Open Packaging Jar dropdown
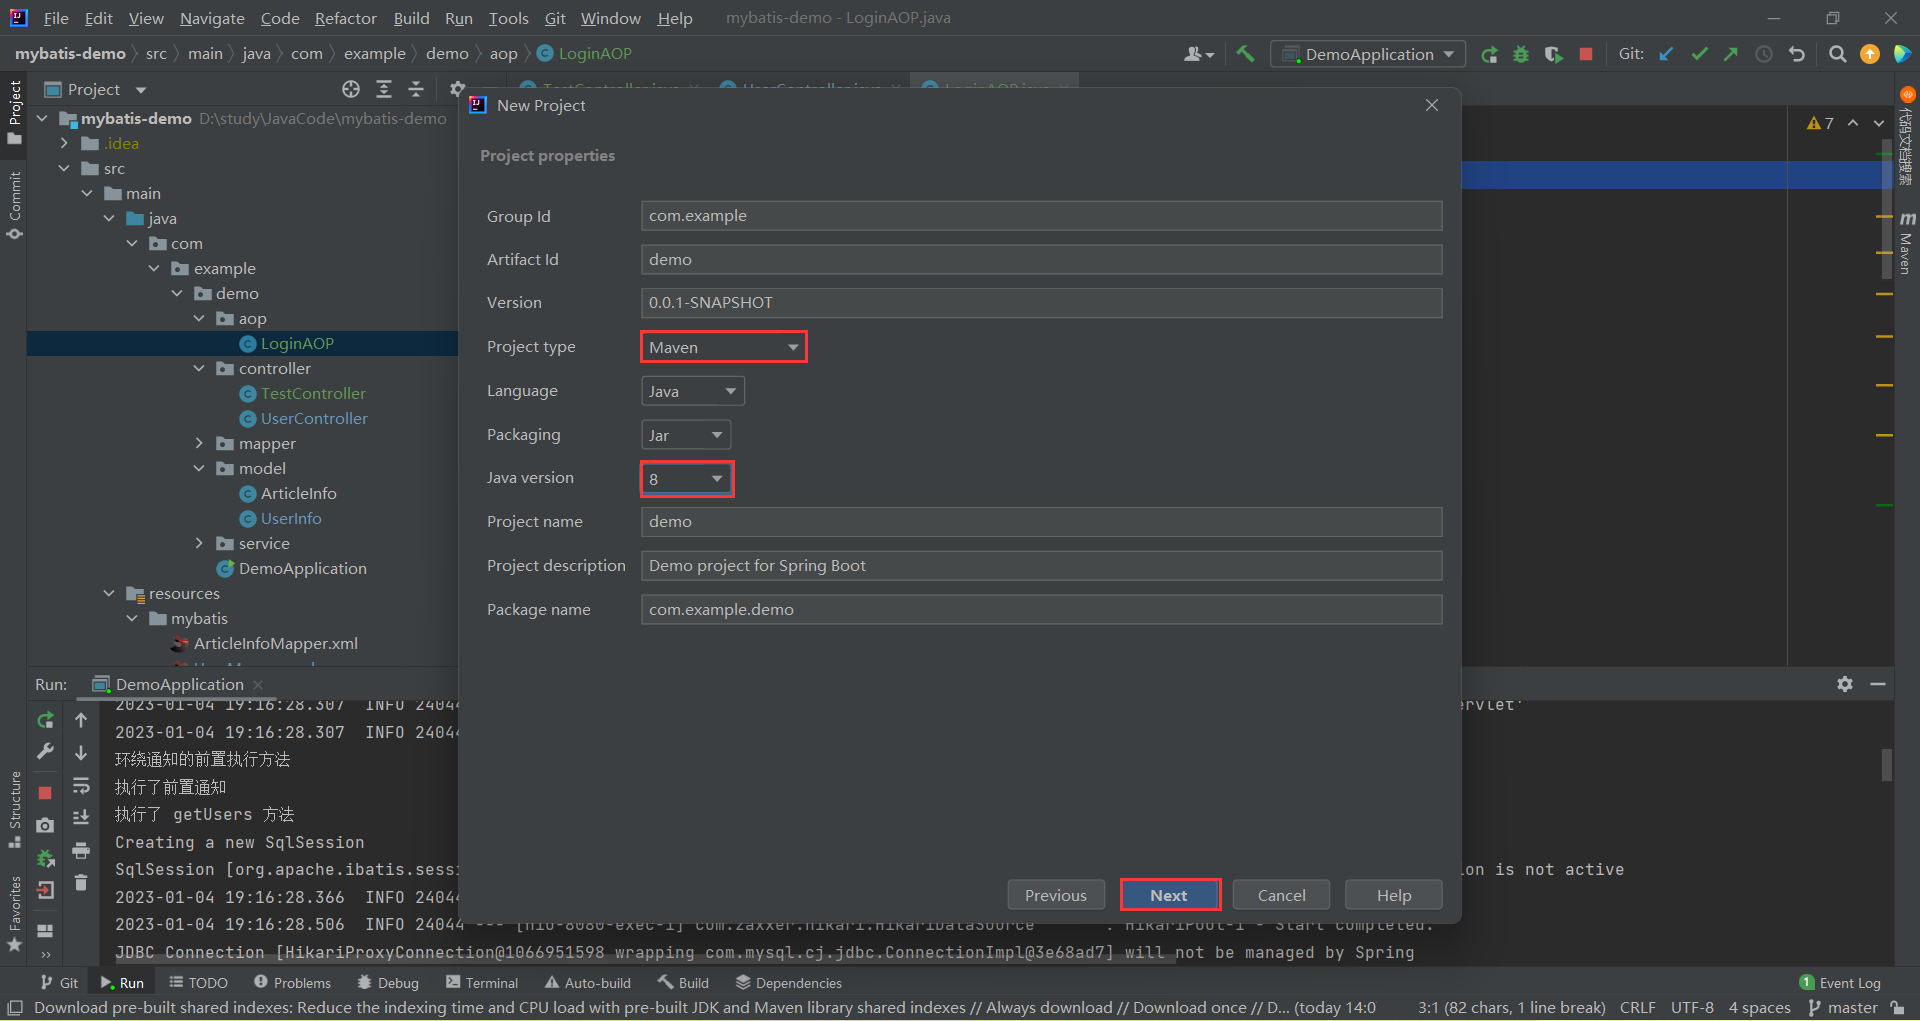This screenshot has width=1920, height=1021. click(x=686, y=435)
